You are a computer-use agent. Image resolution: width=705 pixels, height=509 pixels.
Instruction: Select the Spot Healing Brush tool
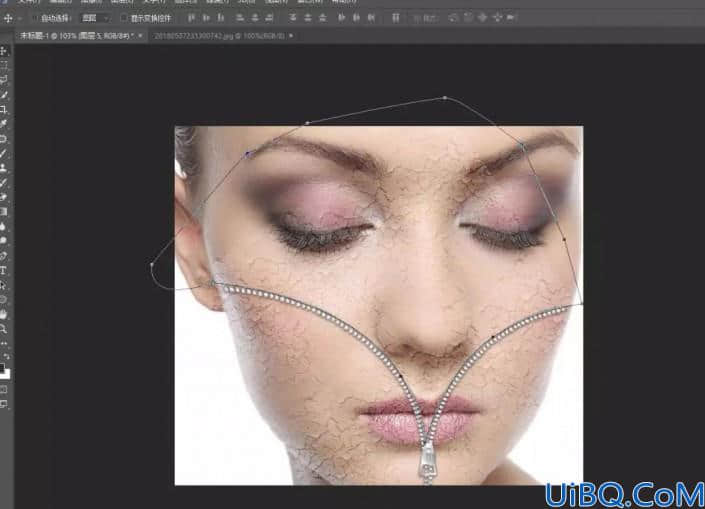pos(4,138)
